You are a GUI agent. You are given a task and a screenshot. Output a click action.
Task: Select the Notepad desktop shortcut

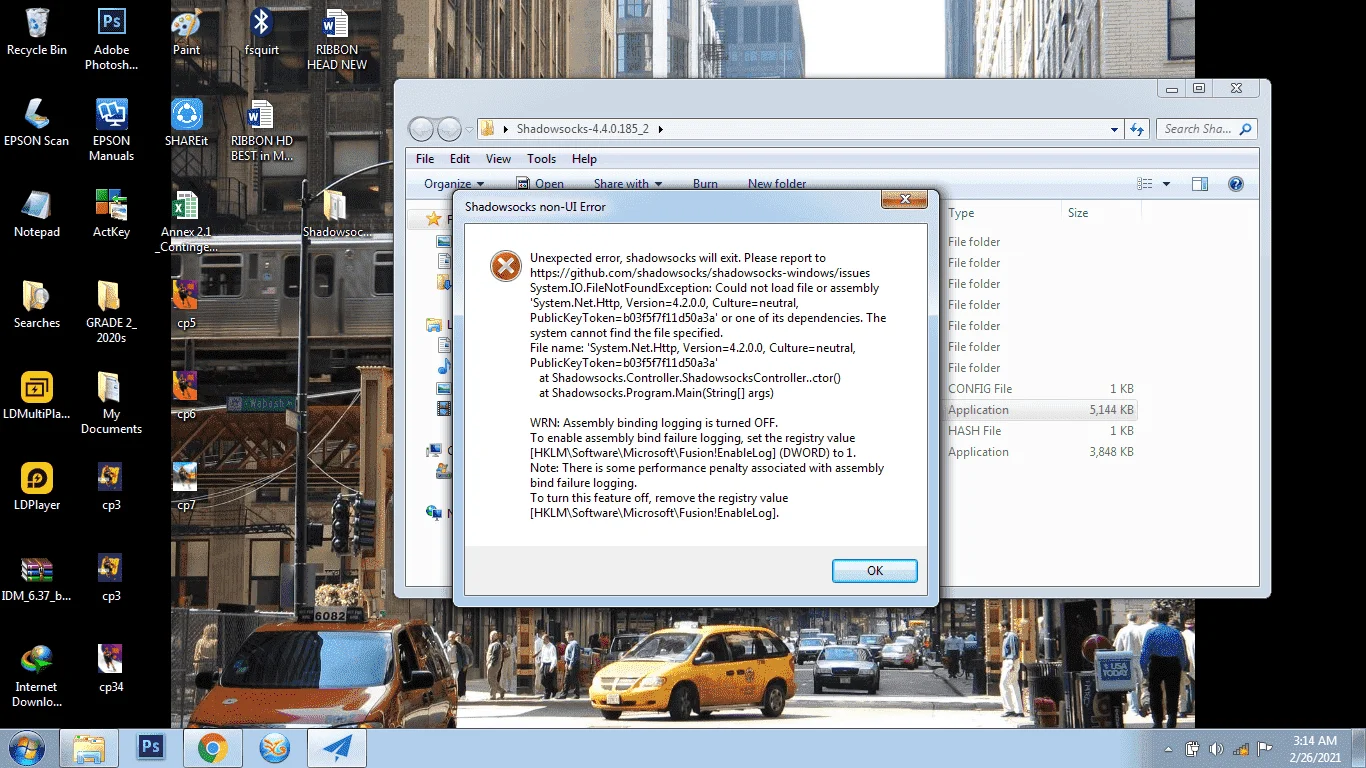tap(37, 214)
